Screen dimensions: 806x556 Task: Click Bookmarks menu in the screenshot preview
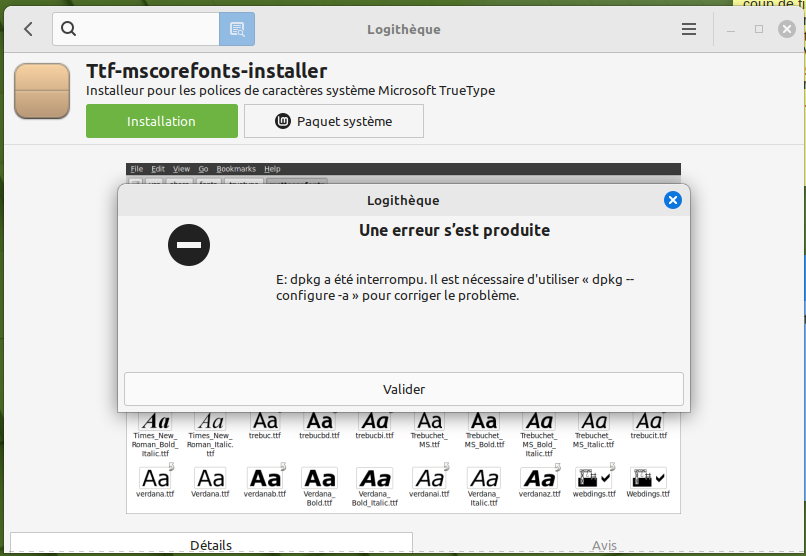click(x=236, y=169)
